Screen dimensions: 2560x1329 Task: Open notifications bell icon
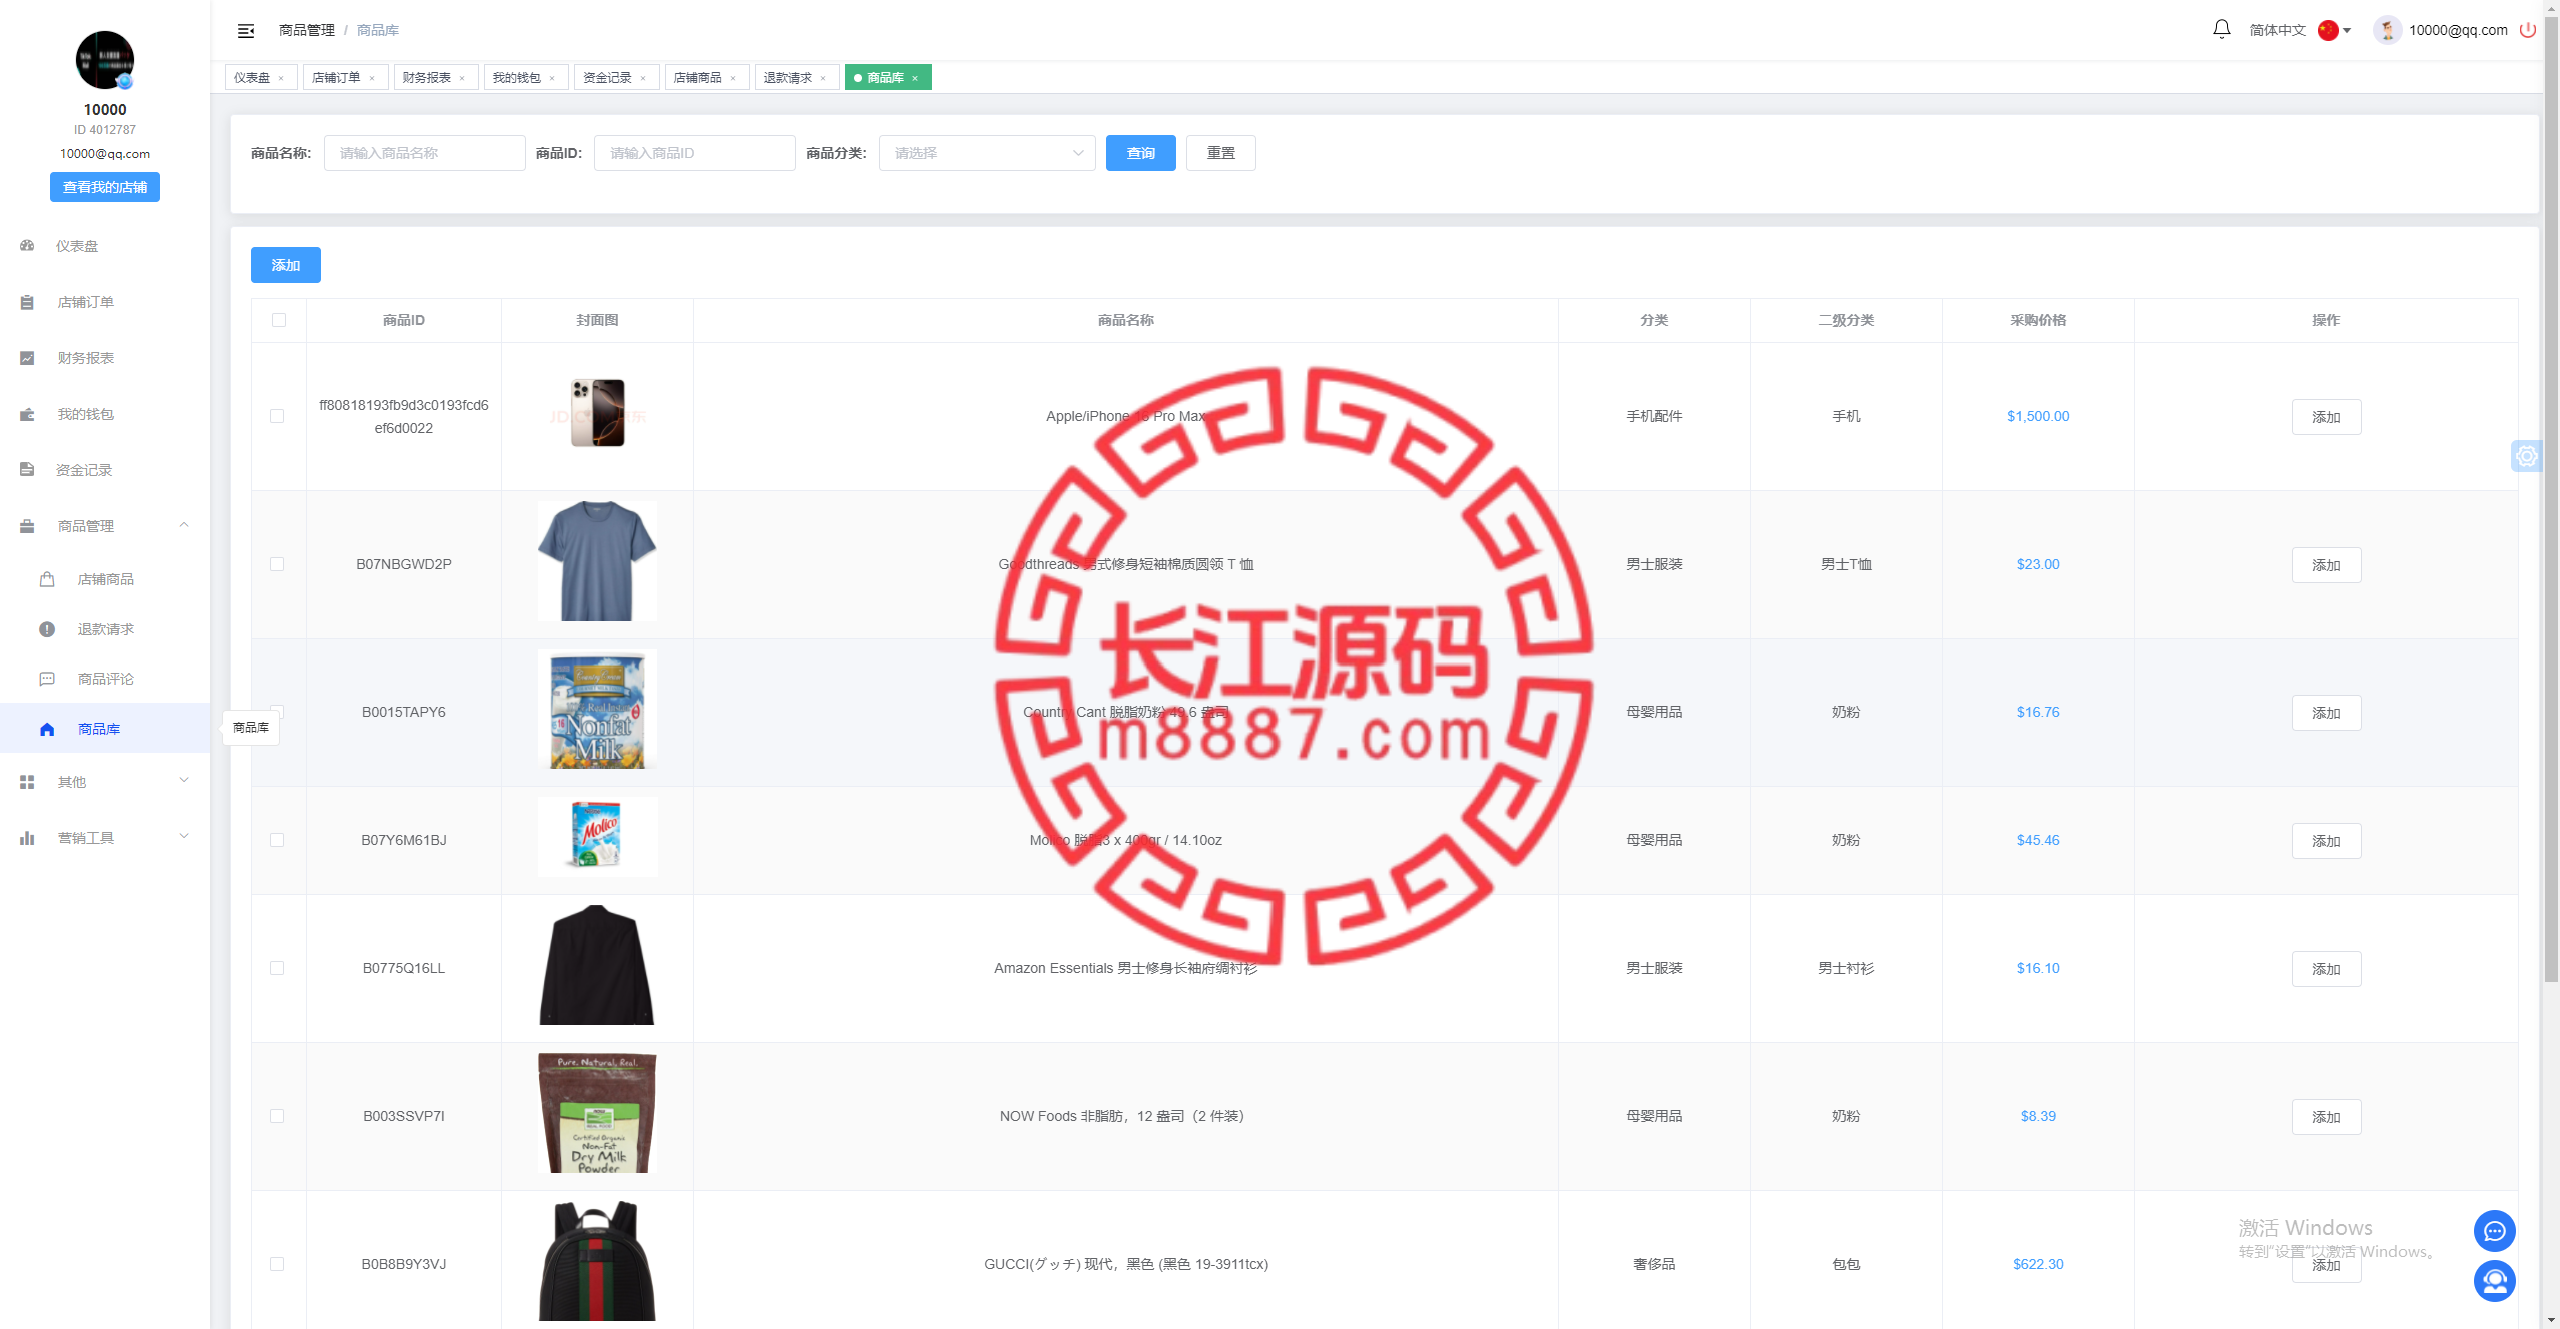pyautogui.click(x=2221, y=29)
